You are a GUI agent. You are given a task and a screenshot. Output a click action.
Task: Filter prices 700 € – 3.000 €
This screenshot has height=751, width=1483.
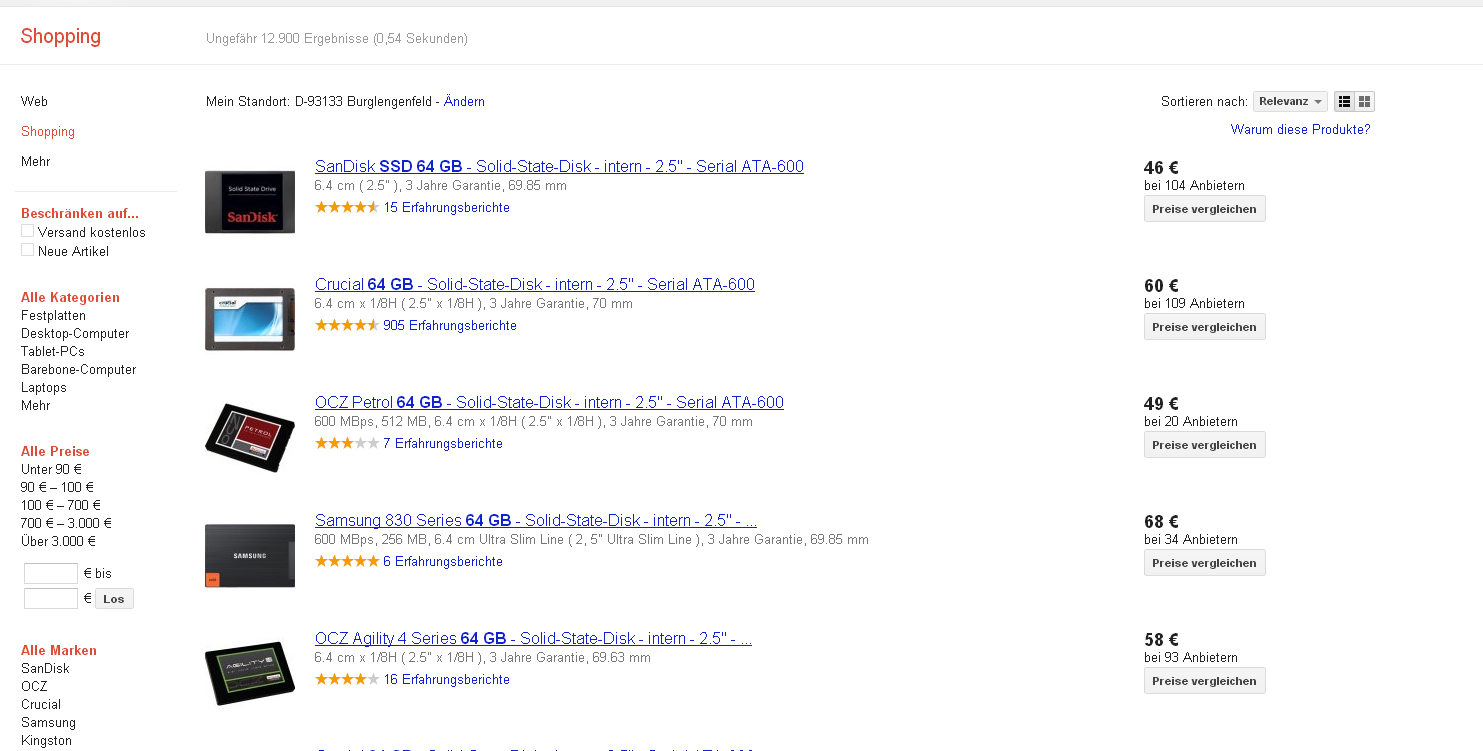tap(66, 523)
